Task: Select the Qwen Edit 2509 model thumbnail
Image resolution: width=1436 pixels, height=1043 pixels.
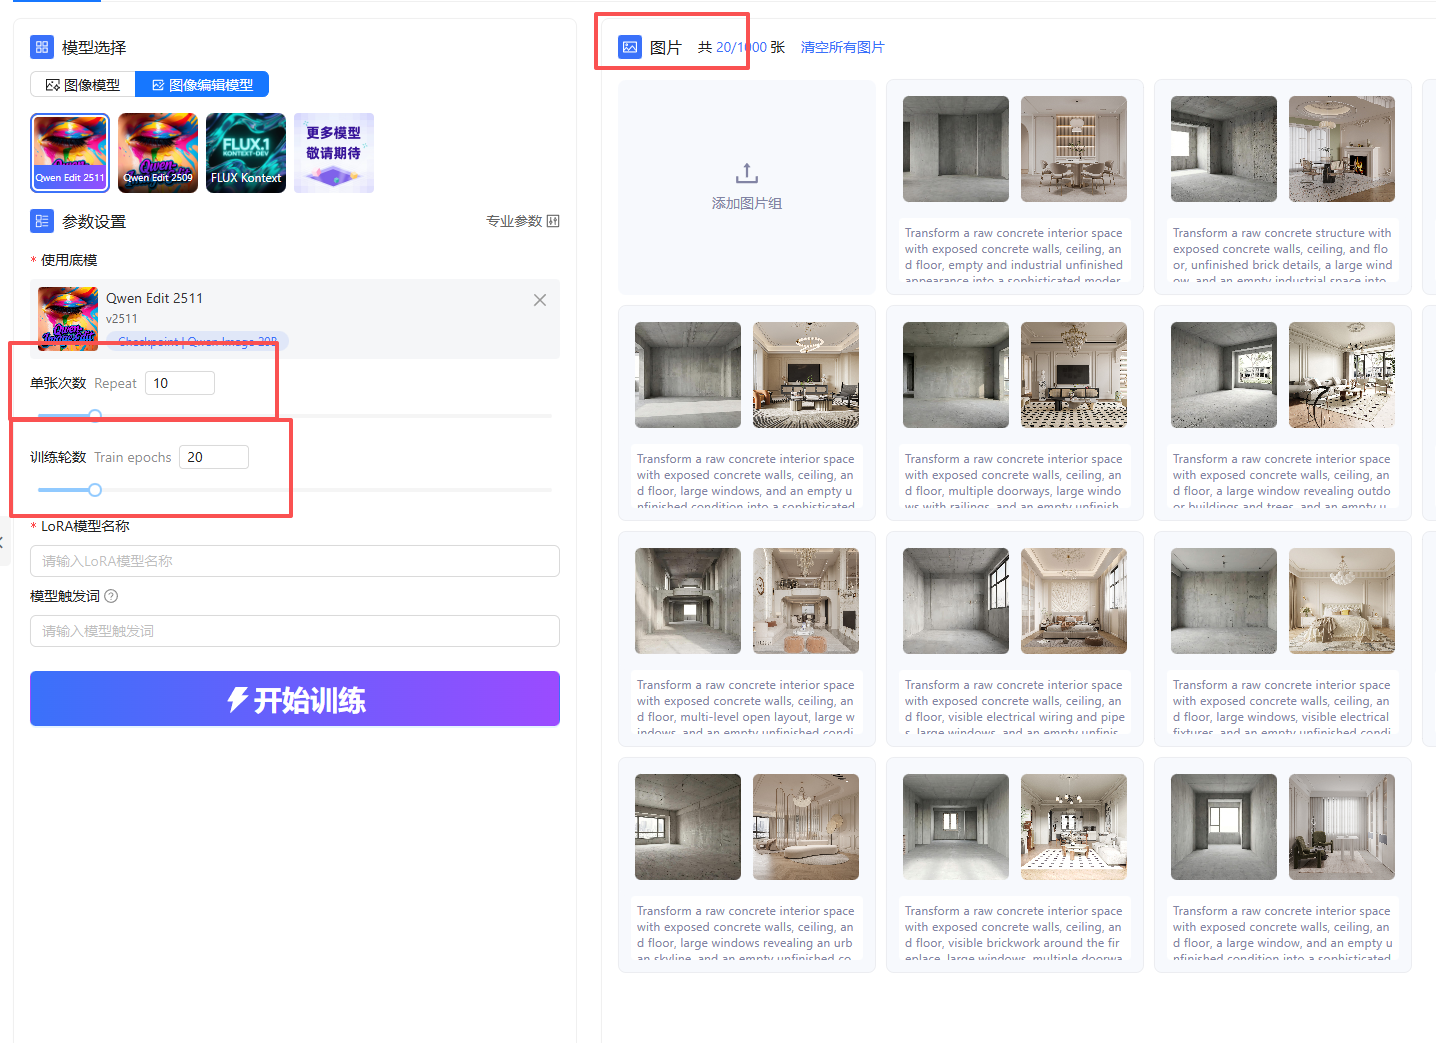Action: point(158,153)
